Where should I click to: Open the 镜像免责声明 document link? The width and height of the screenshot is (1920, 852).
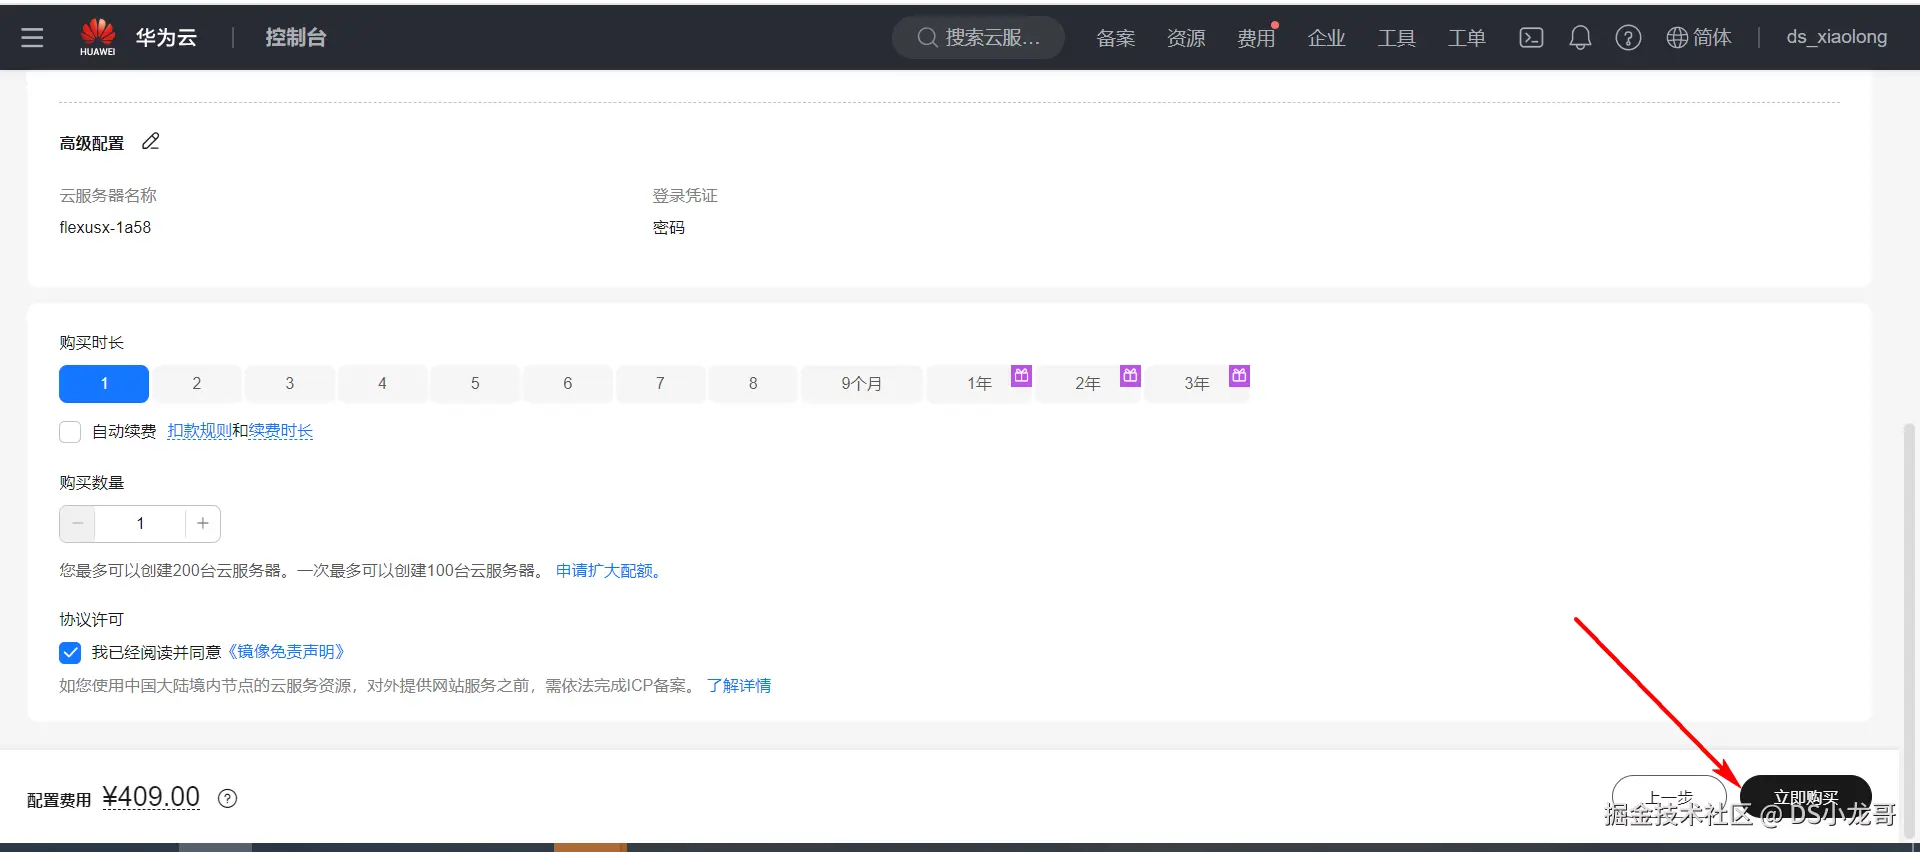(286, 652)
